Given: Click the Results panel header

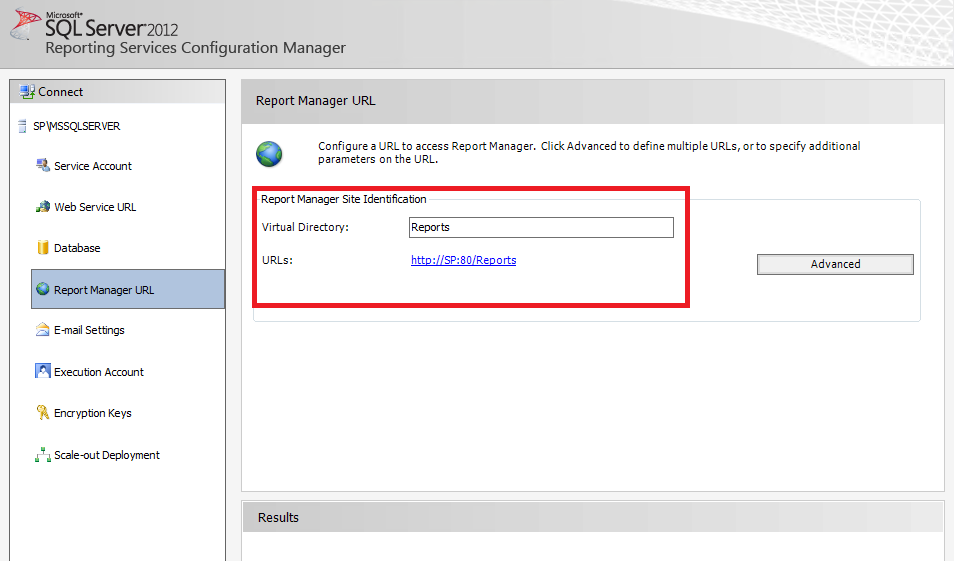Looking at the screenshot, I should pyautogui.click(x=593, y=517).
